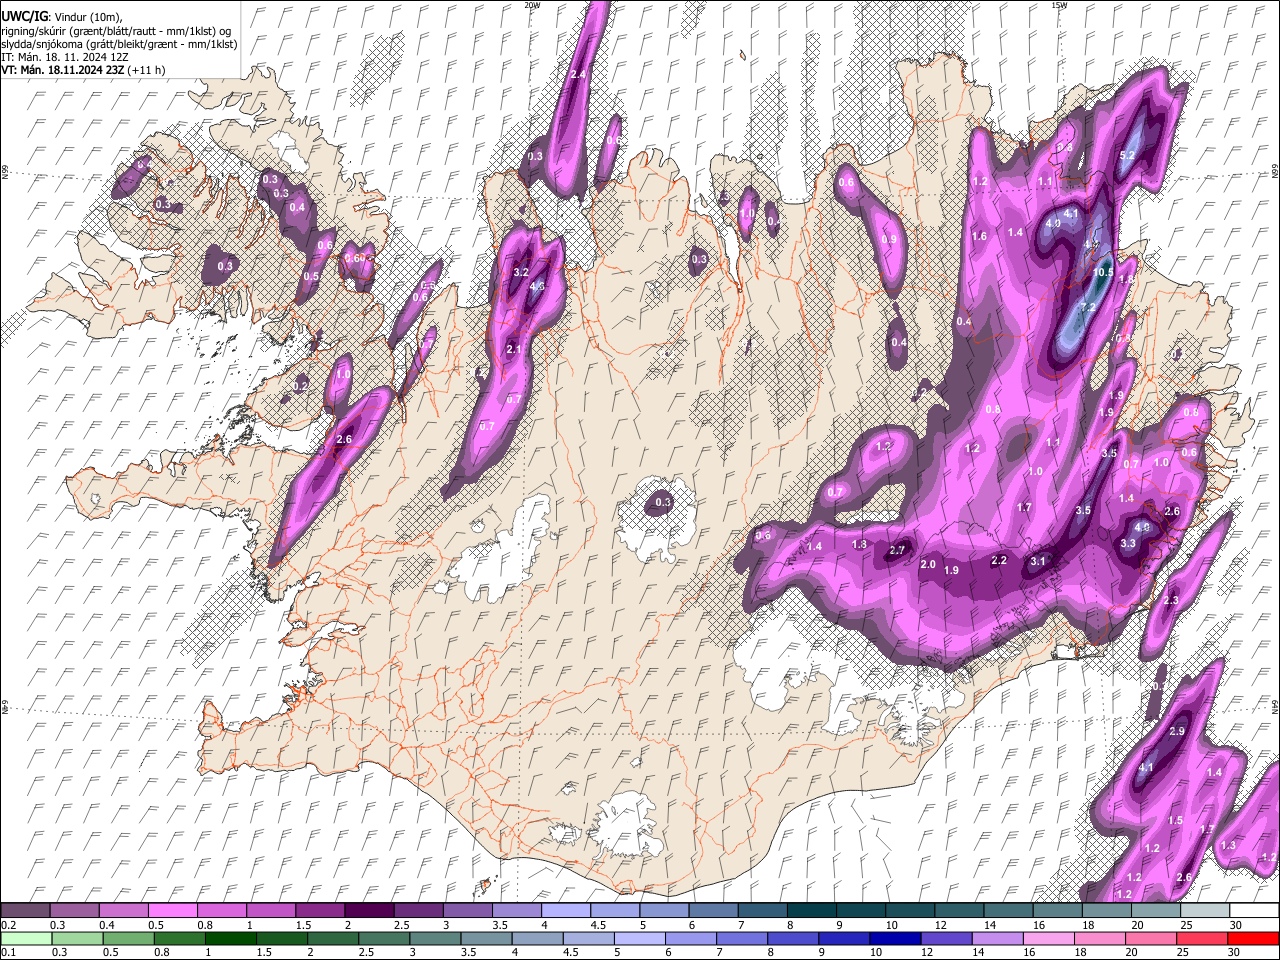Click the 0.1 label on the lower scale

point(7,952)
